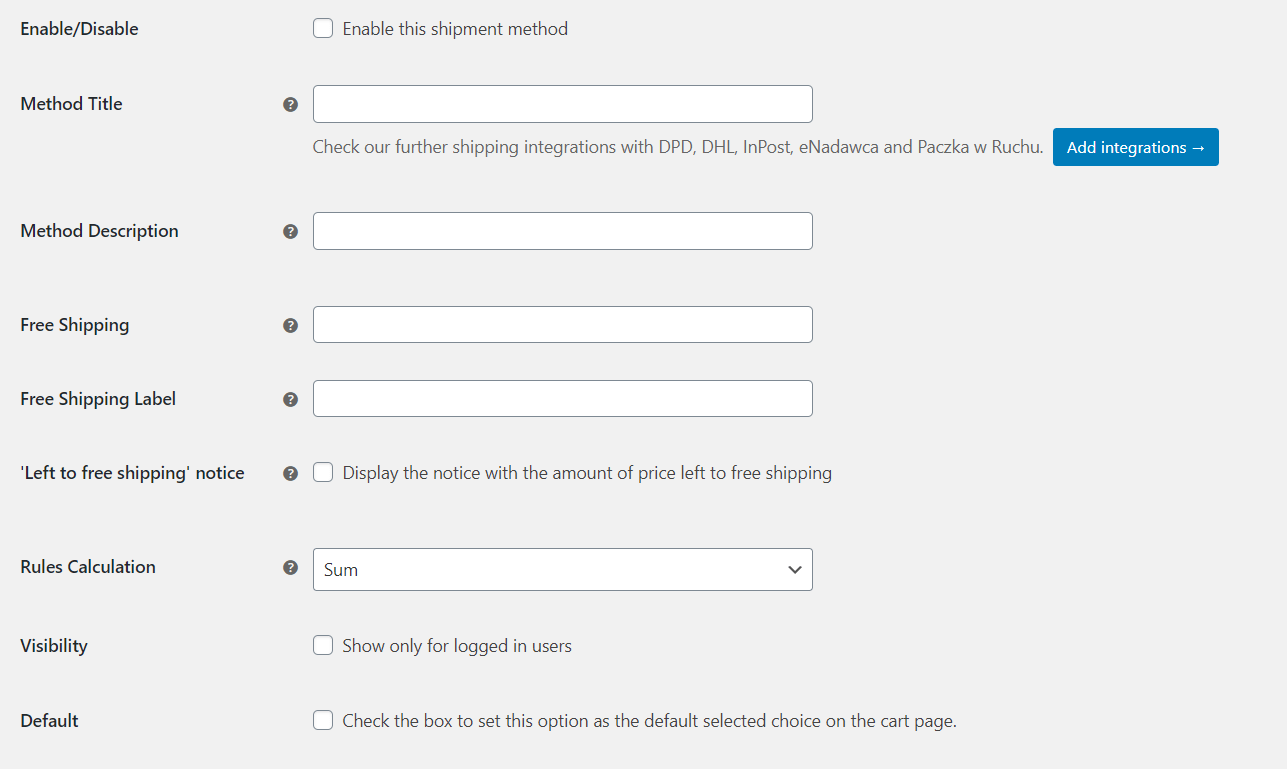Check Show only for logged in users

(x=323, y=646)
